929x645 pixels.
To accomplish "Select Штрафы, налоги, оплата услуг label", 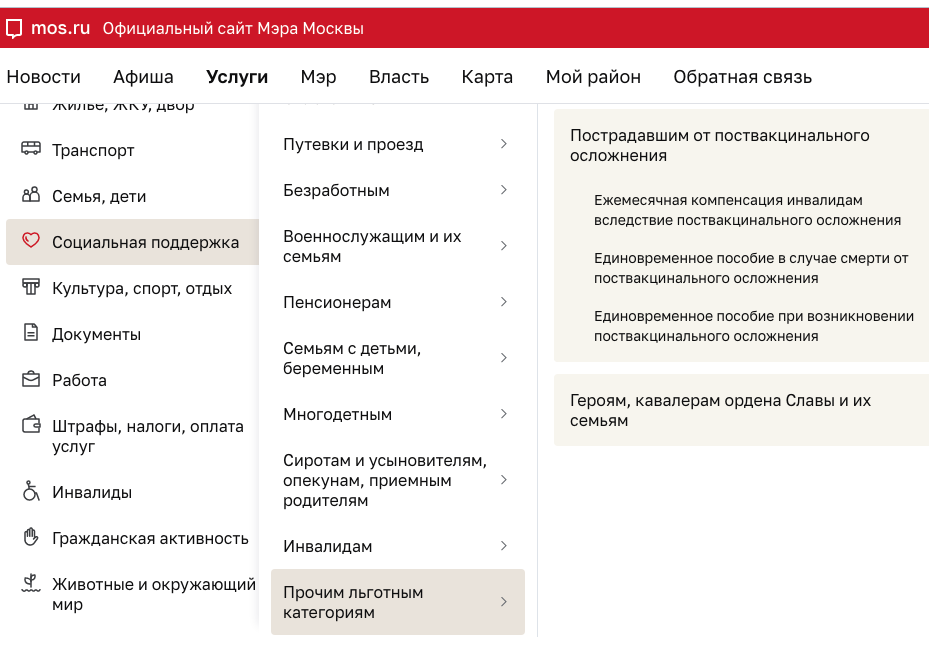I will 148,436.
